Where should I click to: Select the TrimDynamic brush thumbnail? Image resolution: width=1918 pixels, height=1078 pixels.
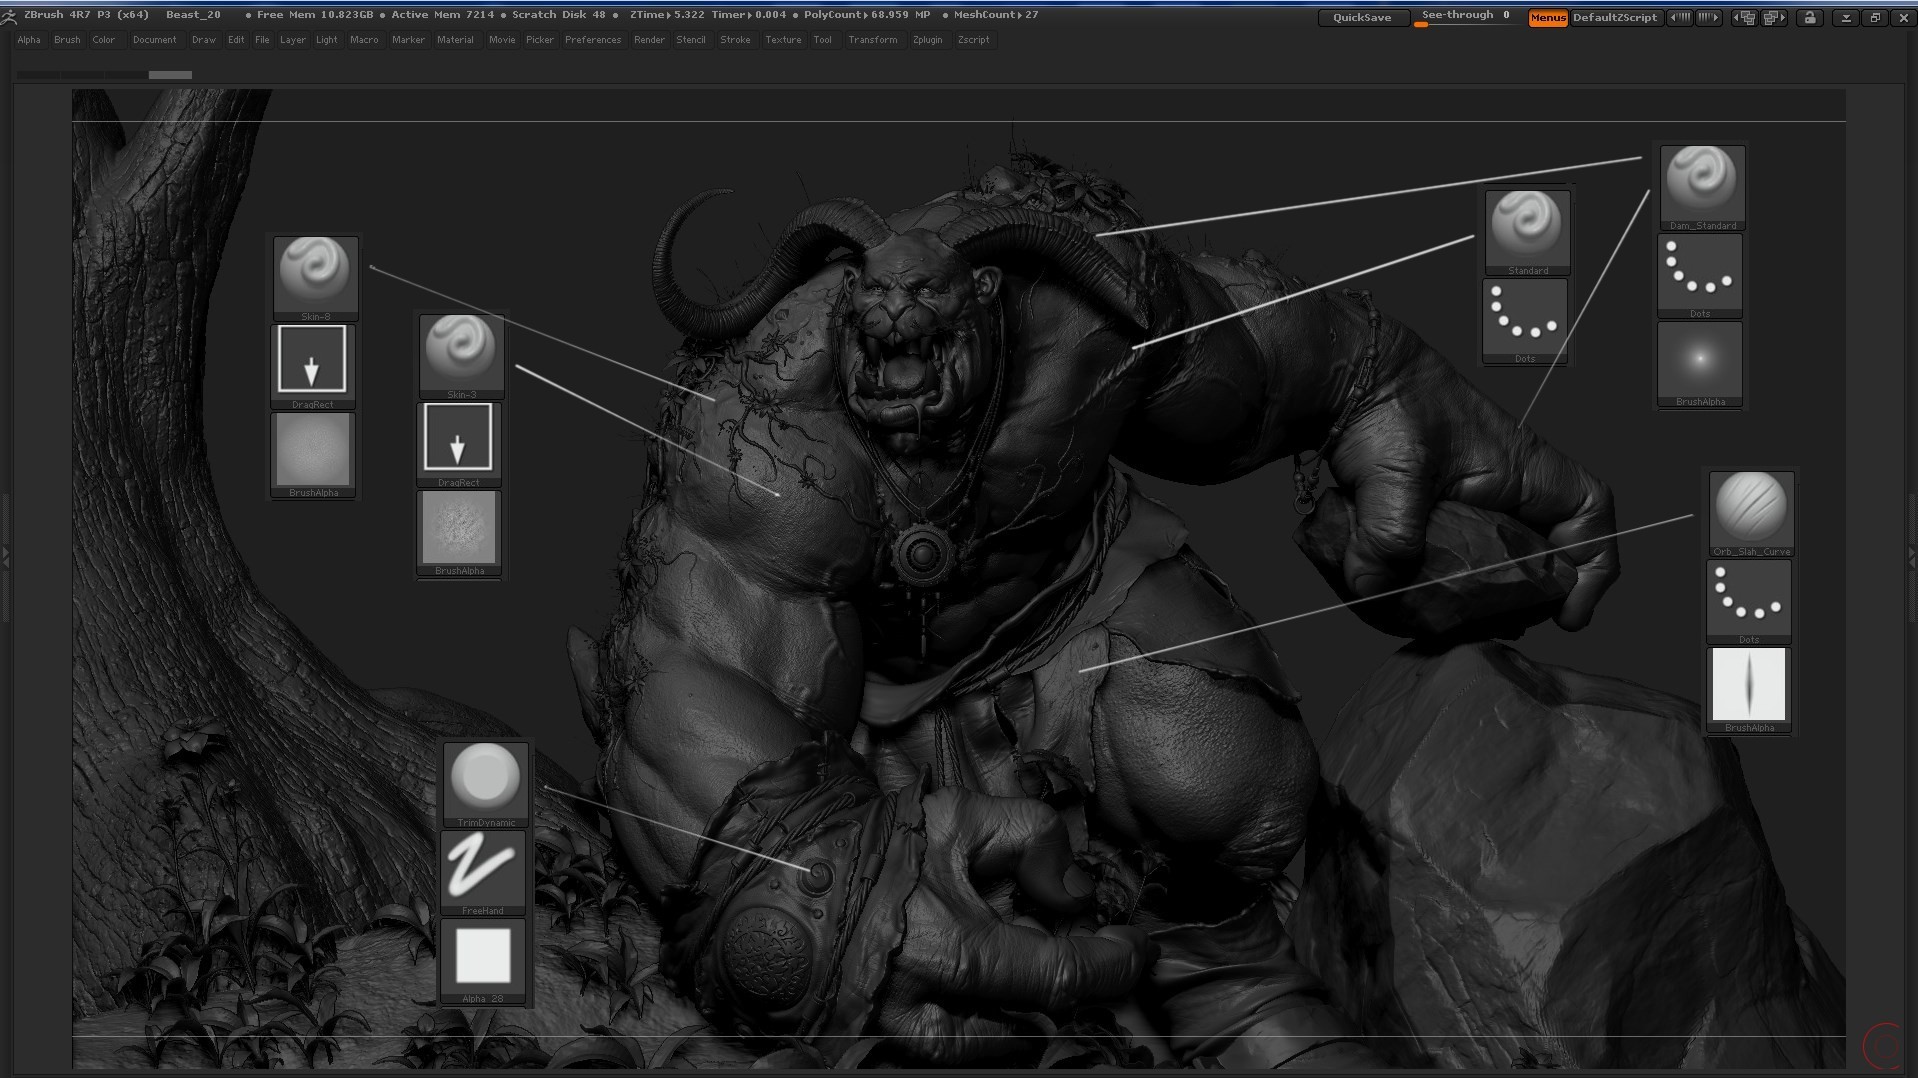pos(486,785)
